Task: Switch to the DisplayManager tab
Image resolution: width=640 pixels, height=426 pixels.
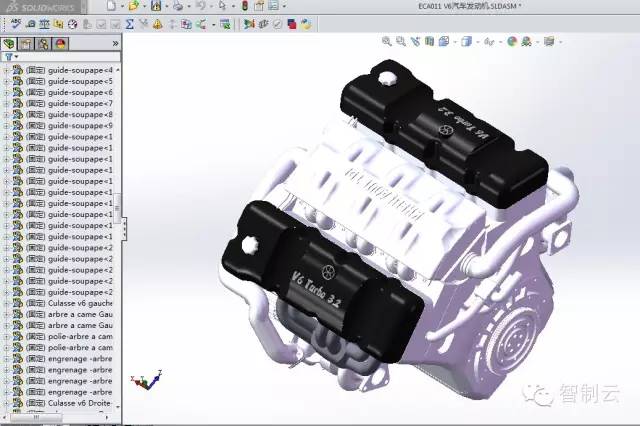Action: click(60, 44)
